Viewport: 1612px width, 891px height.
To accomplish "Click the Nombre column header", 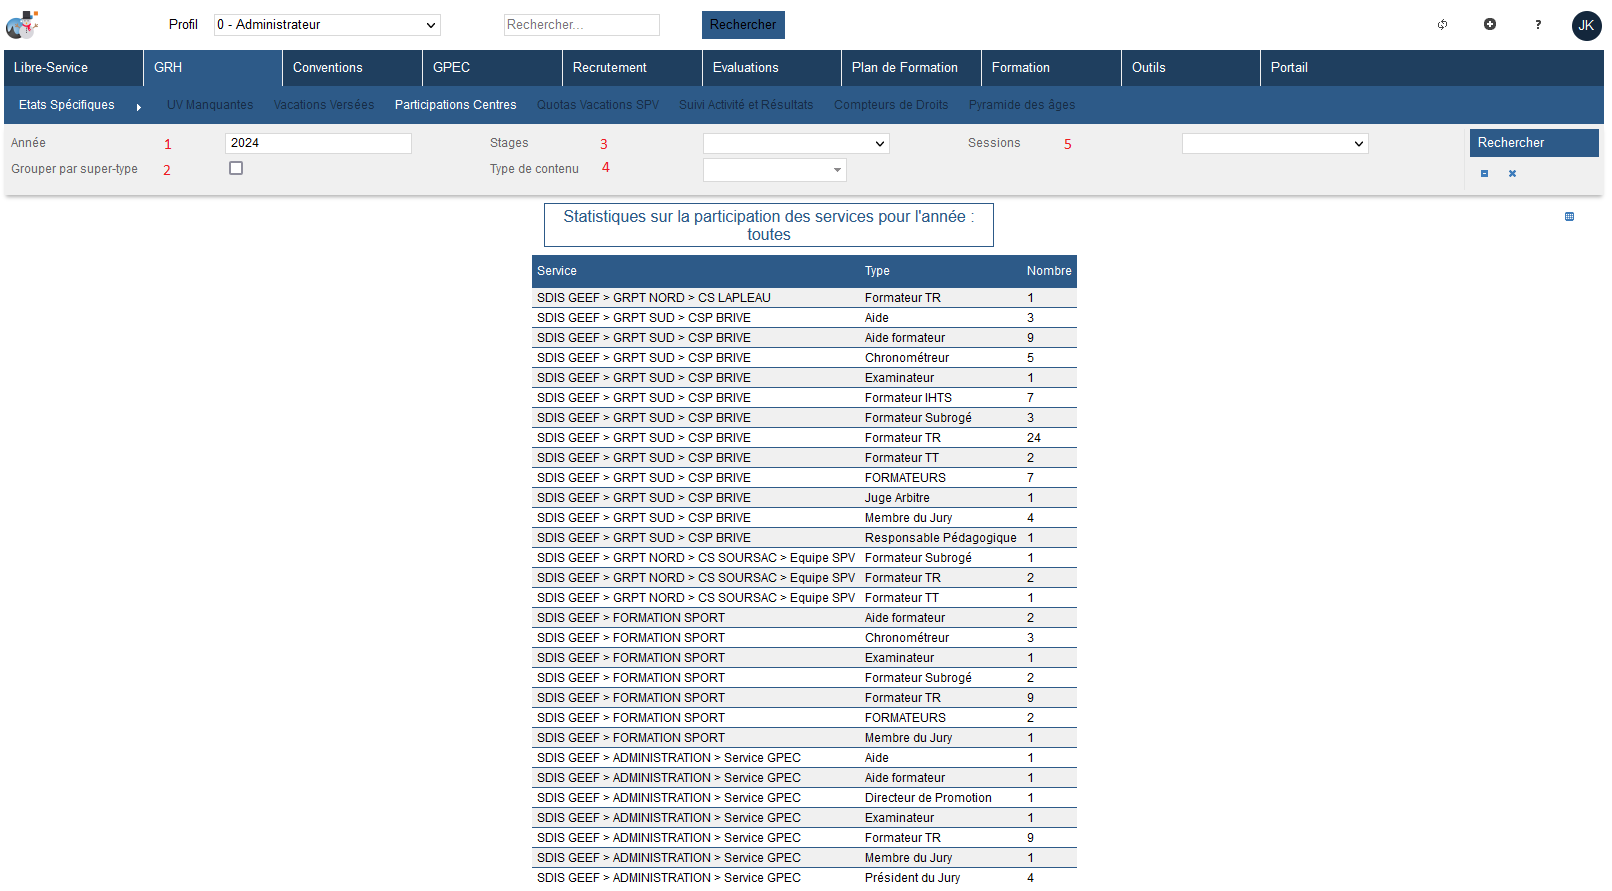I will pyautogui.click(x=1048, y=271).
